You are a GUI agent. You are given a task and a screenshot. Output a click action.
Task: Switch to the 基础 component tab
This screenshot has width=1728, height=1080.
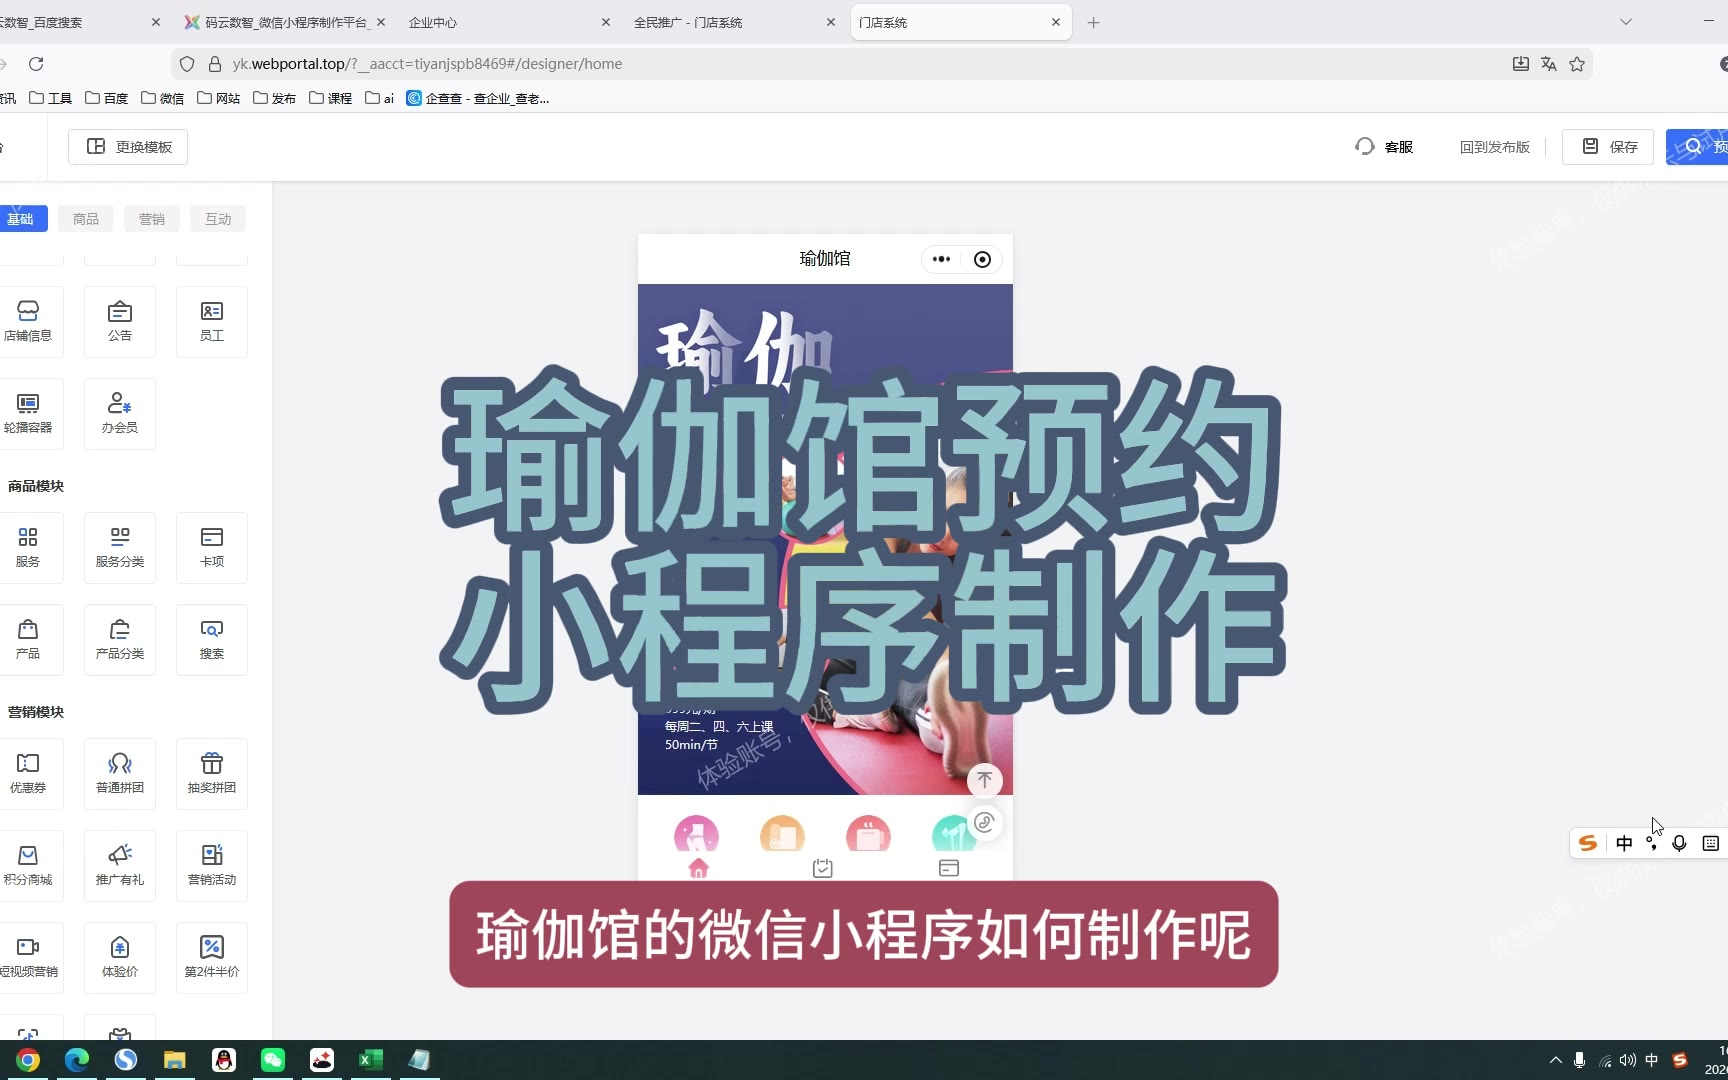click(x=21, y=219)
